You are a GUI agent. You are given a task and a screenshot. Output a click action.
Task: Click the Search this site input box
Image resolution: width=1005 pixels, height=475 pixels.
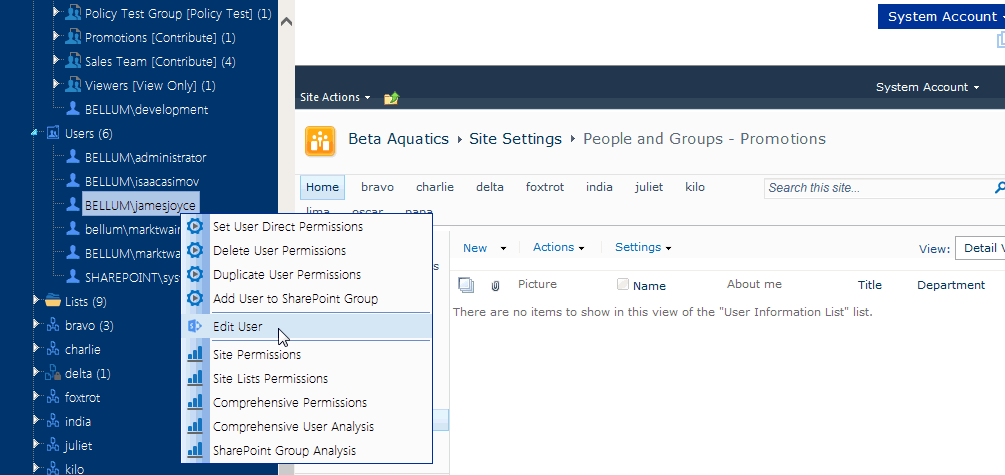coord(875,188)
